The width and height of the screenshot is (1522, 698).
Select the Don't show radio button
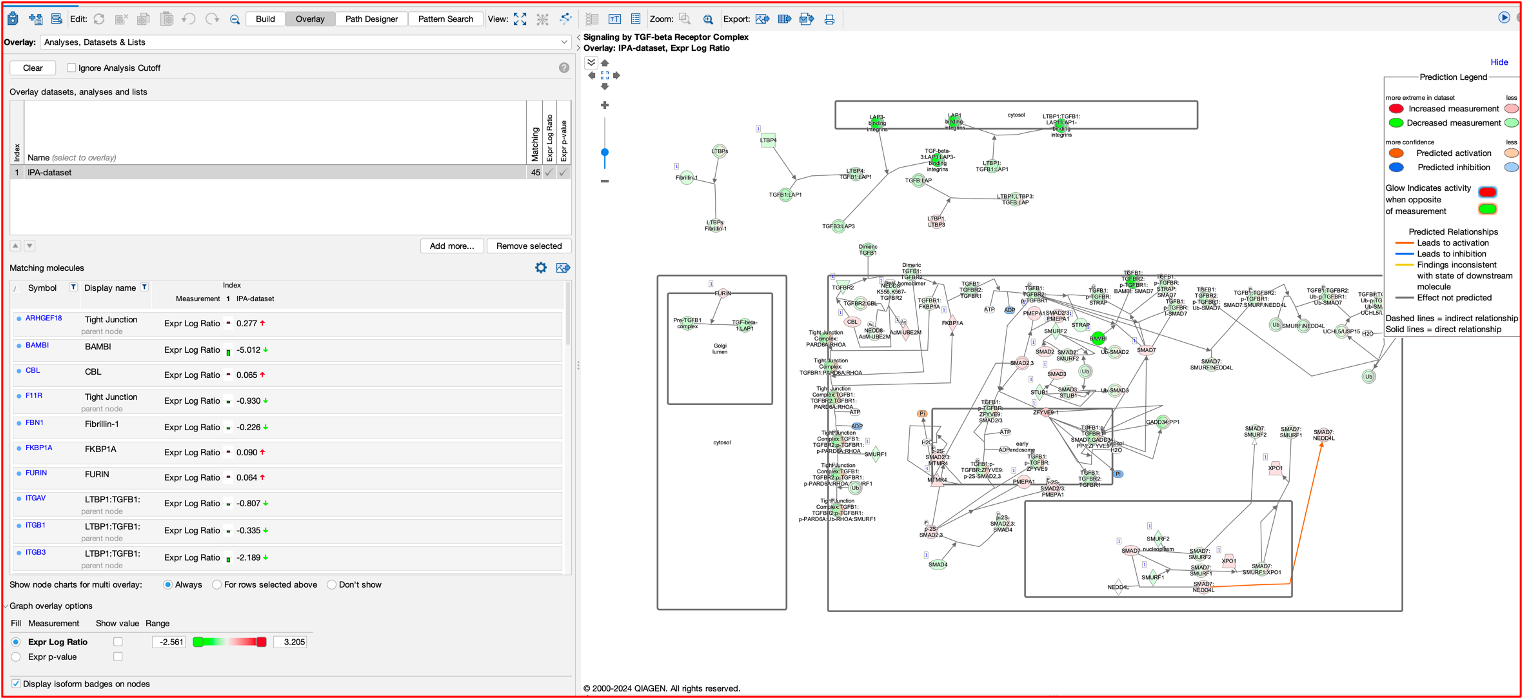tap(332, 584)
